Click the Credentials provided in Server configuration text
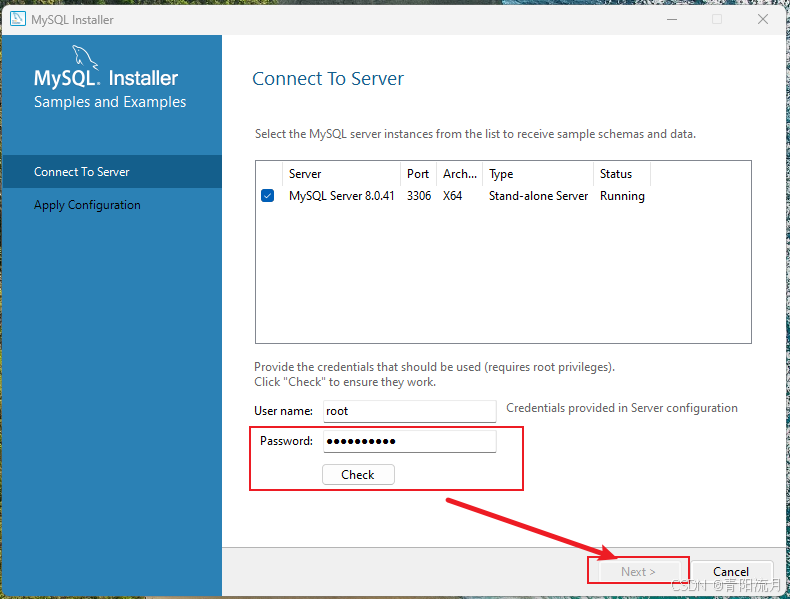The height and width of the screenshot is (599, 790). click(622, 408)
